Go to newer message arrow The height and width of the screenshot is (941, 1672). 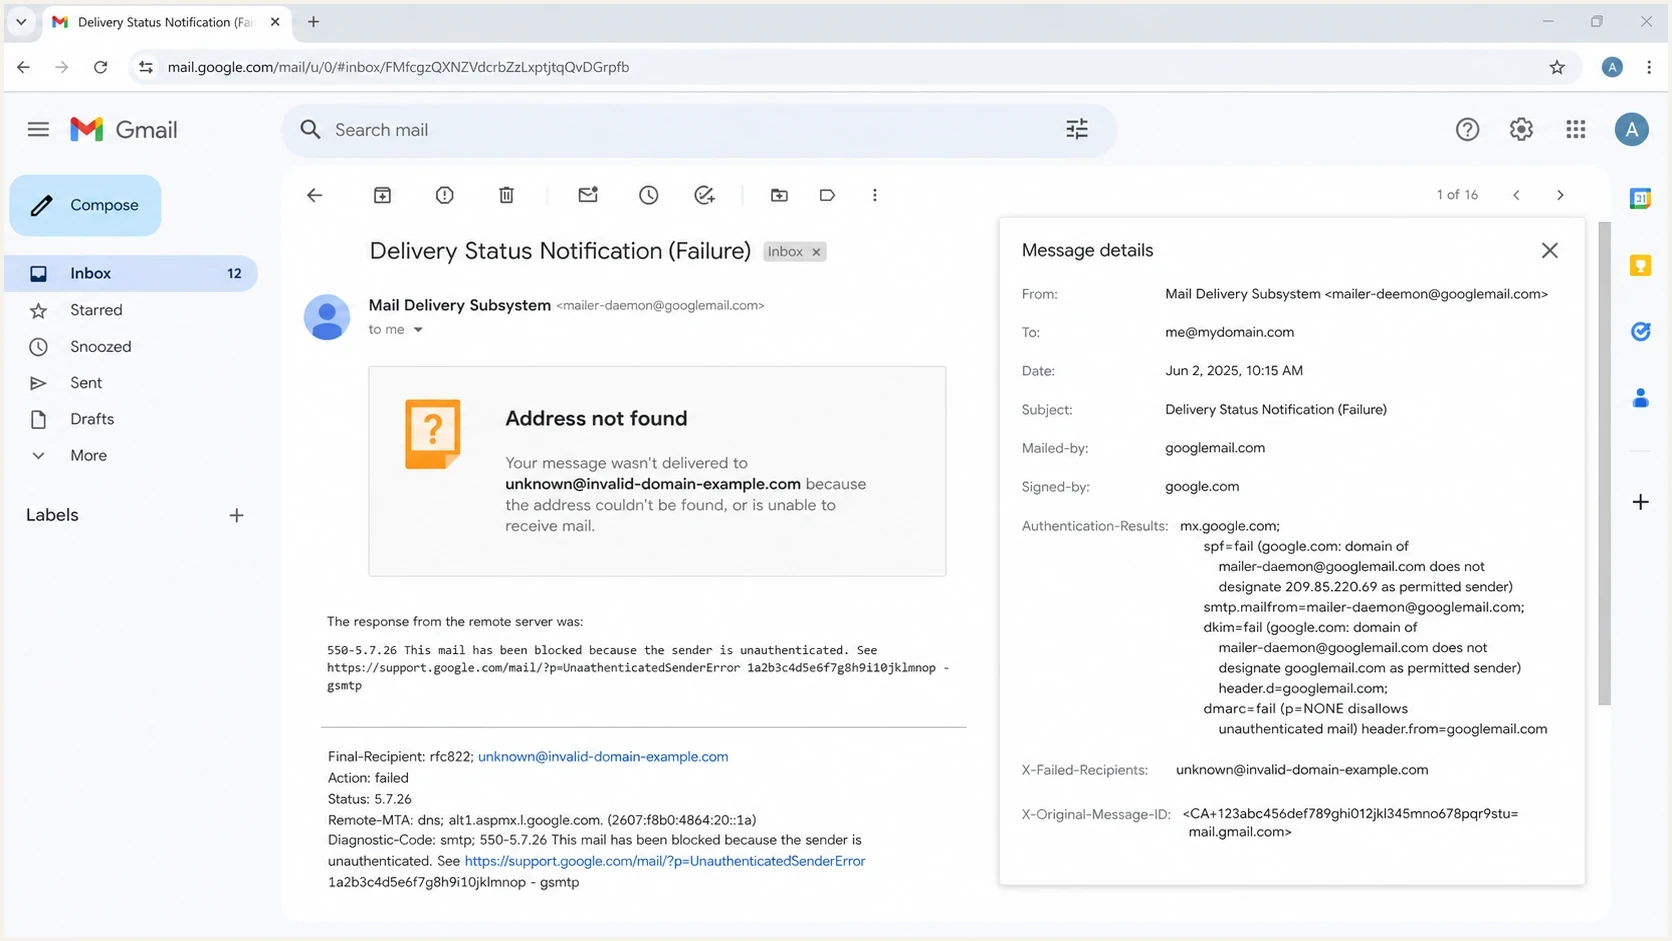click(1516, 195)
